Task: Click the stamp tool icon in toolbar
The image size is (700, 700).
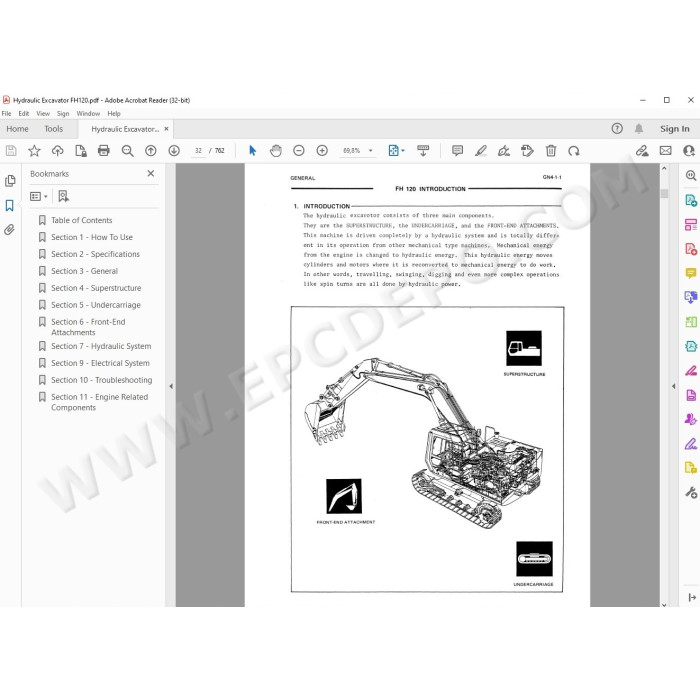Action: [527, 151]
